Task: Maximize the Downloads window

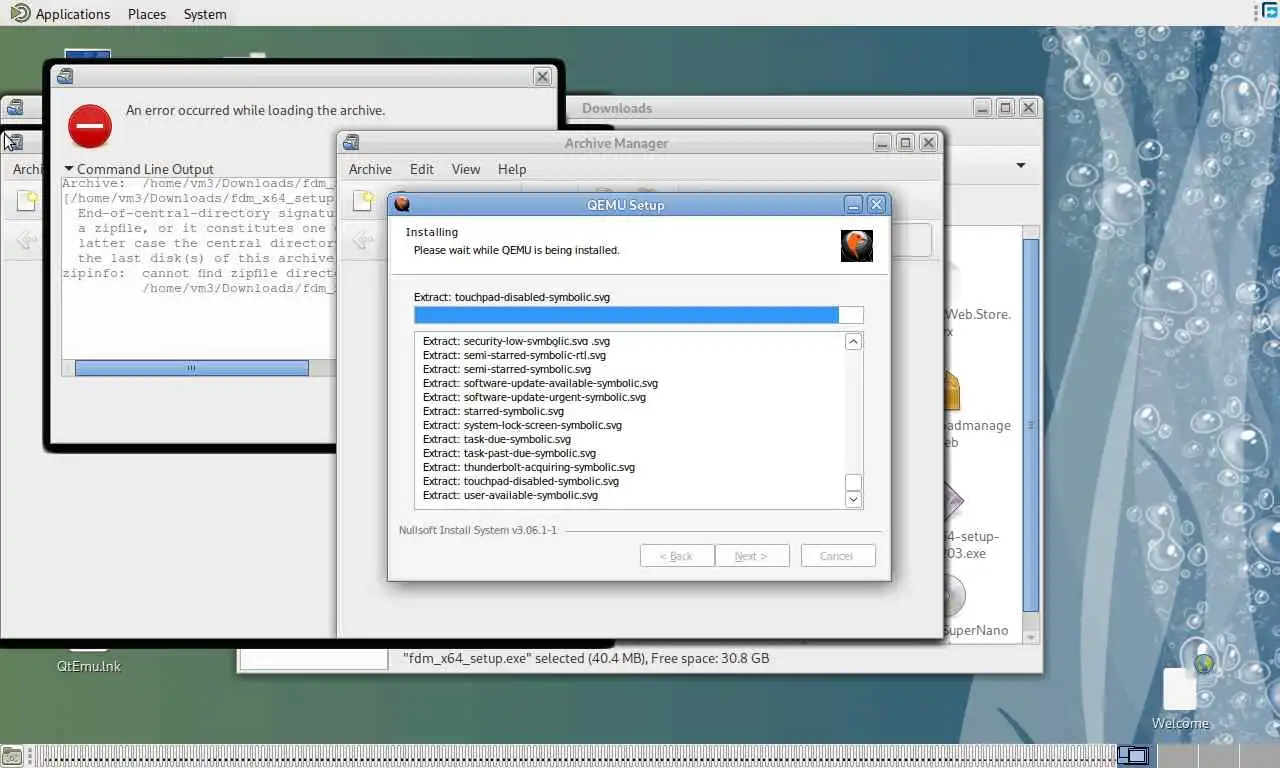Action: tap(1005, 108)
